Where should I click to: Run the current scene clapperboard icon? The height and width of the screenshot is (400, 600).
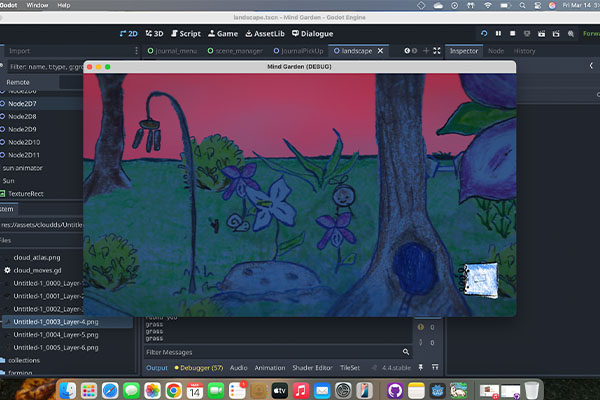click(x=541, y=34)
